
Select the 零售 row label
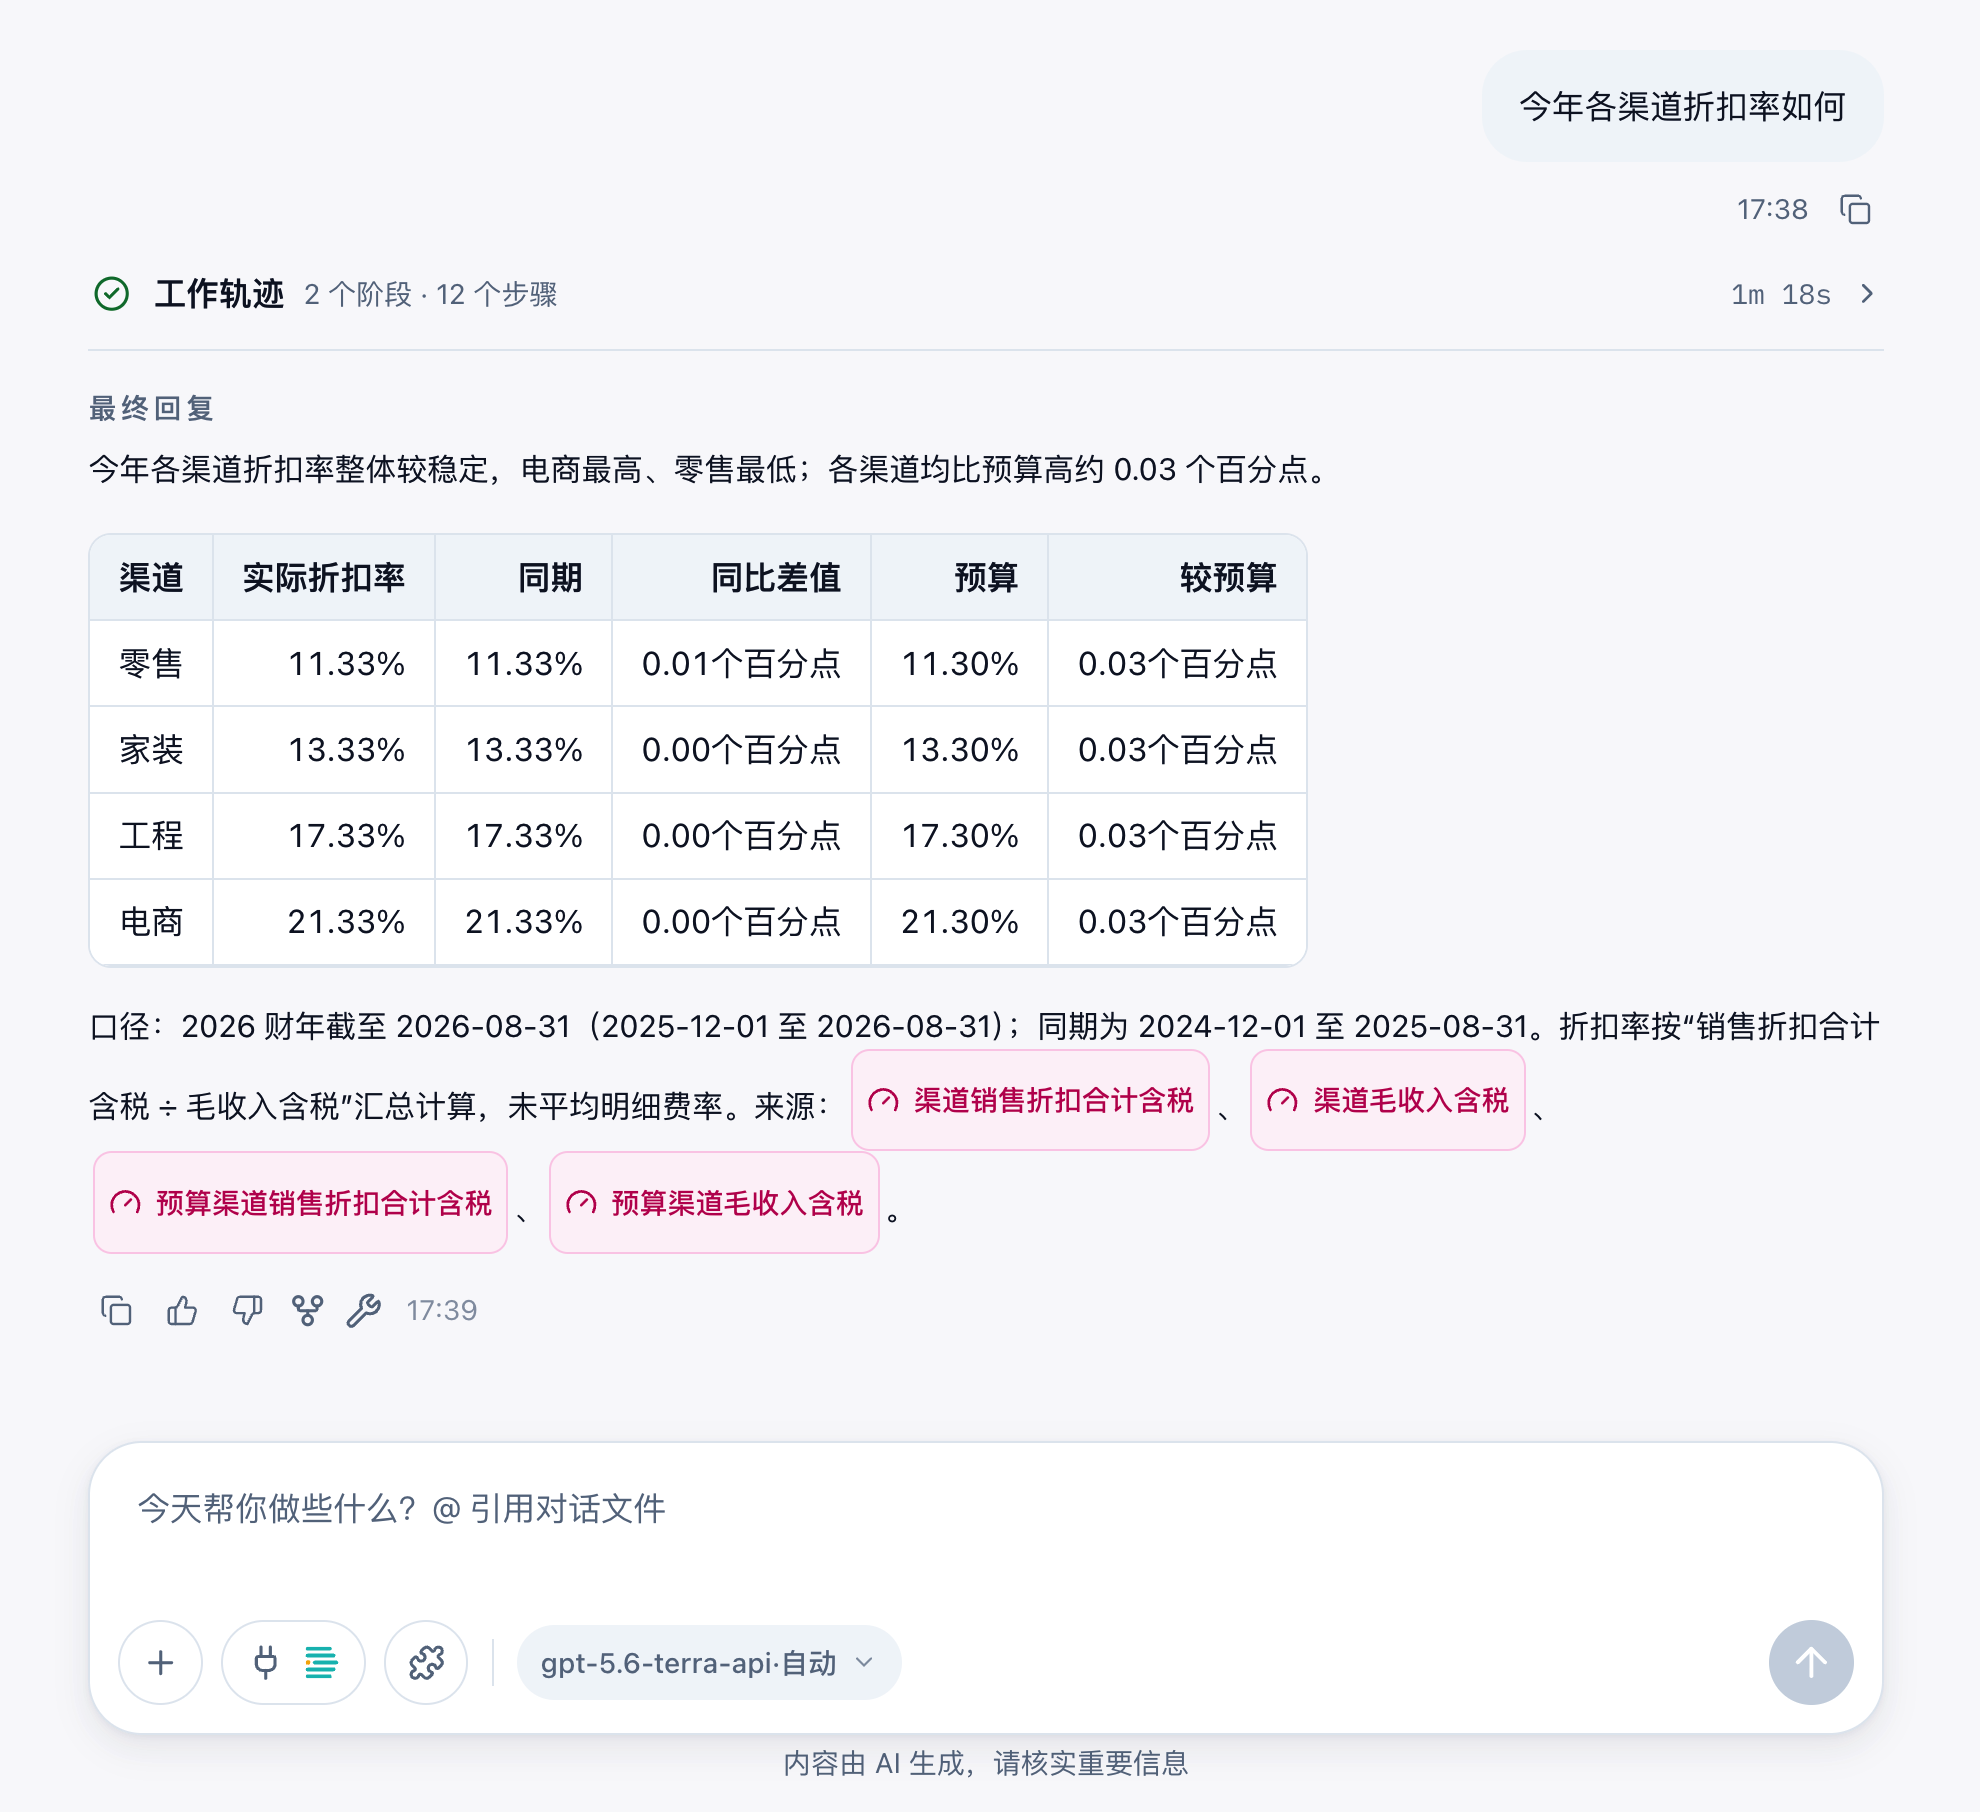click(x=151, y=663)
